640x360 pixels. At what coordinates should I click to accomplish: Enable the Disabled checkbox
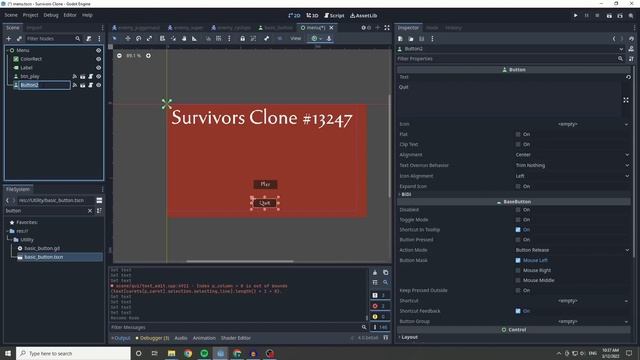point(518,210)
